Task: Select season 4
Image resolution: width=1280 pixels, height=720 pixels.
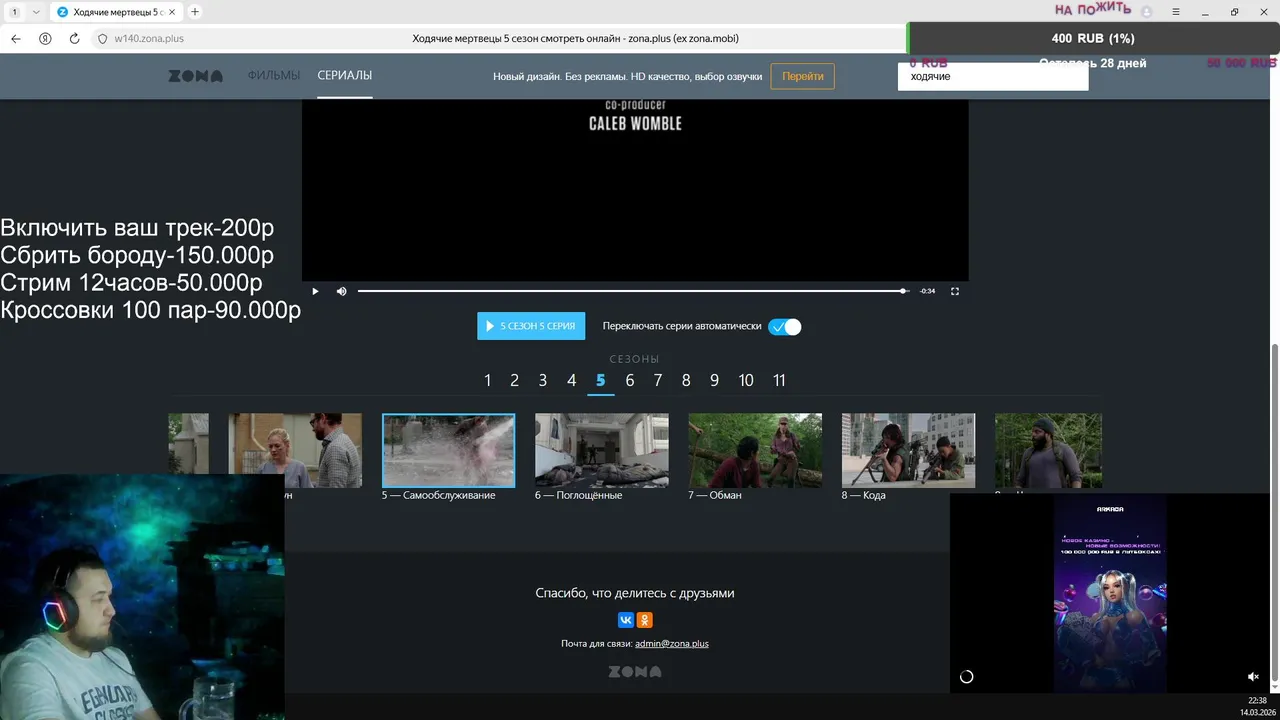Action: [572, 380]
